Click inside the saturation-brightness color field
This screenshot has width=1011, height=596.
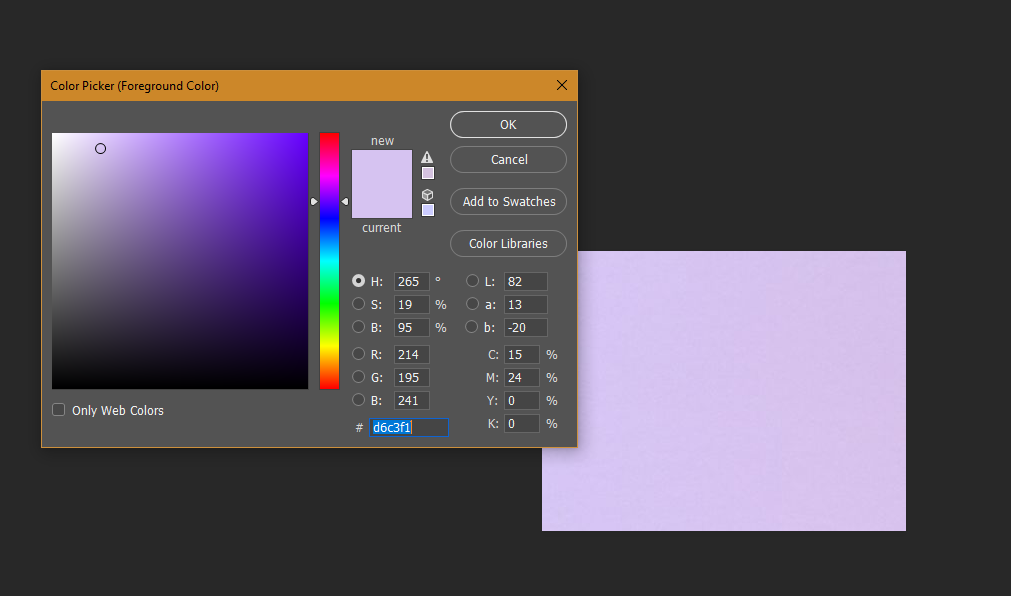pyautogui.click(x=180, y=261)
